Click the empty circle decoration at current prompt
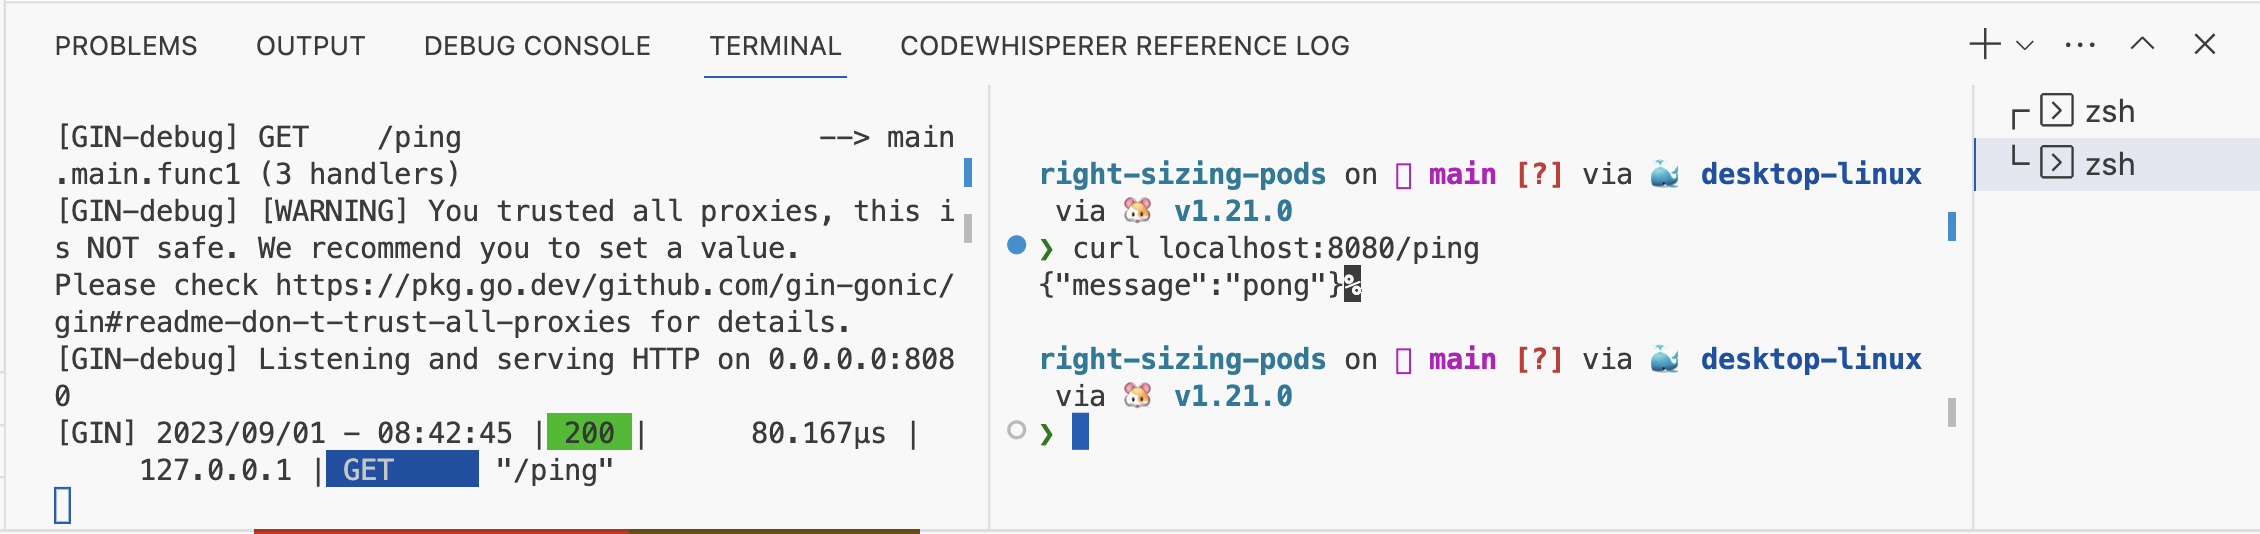 point(1017,430)
